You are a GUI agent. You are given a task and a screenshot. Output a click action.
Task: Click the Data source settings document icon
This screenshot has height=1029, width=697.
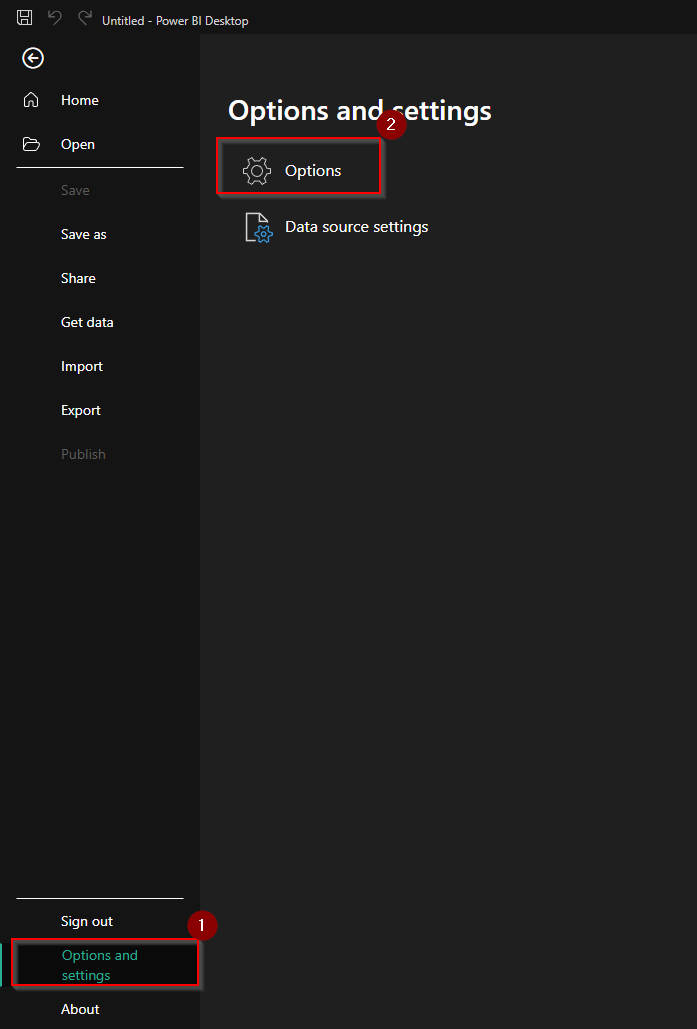tap(259, 227)
